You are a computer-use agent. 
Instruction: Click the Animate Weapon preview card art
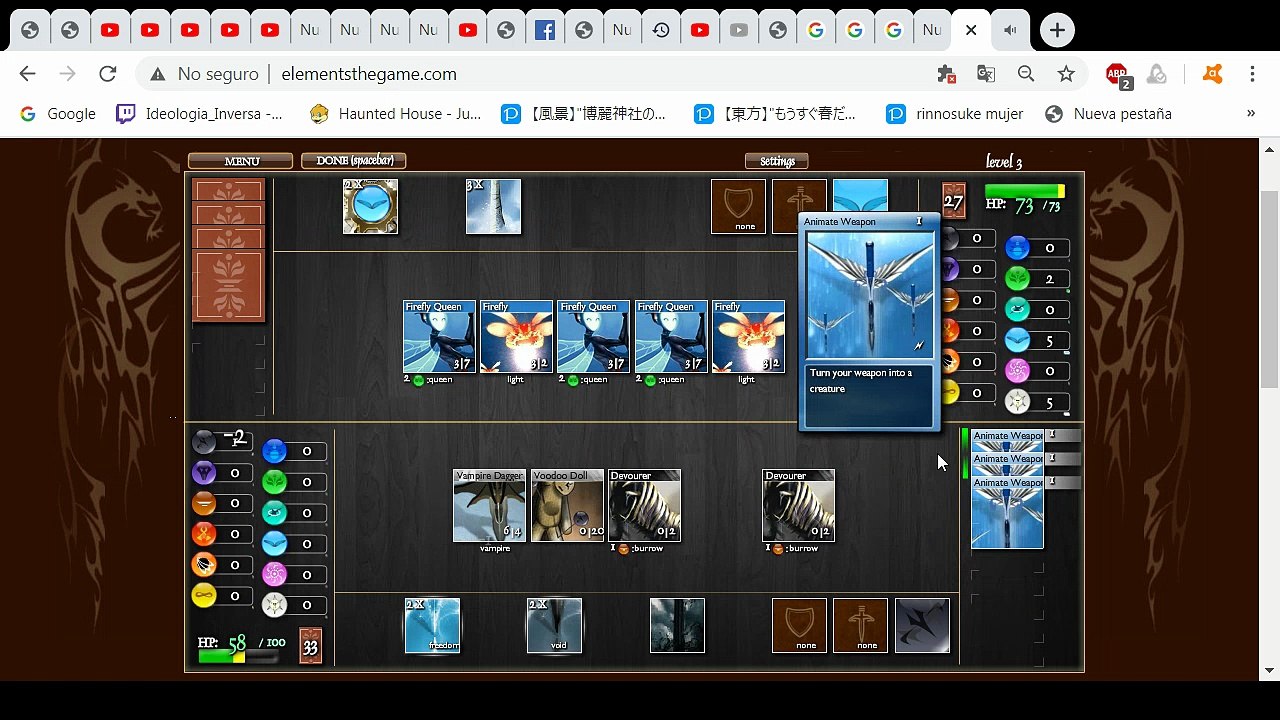coord(869,295)
